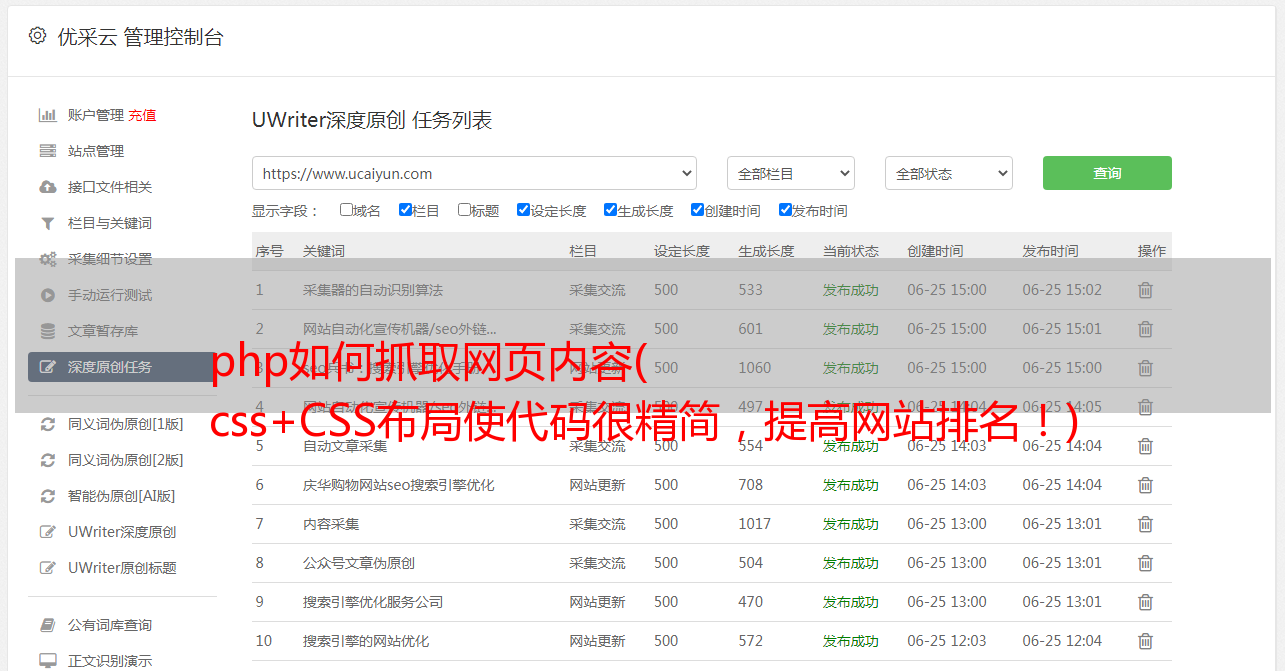Viewport: 1285px width, 671px height.
Task: Open the 全部栏目 dropdown
Action: click(791, 173)
